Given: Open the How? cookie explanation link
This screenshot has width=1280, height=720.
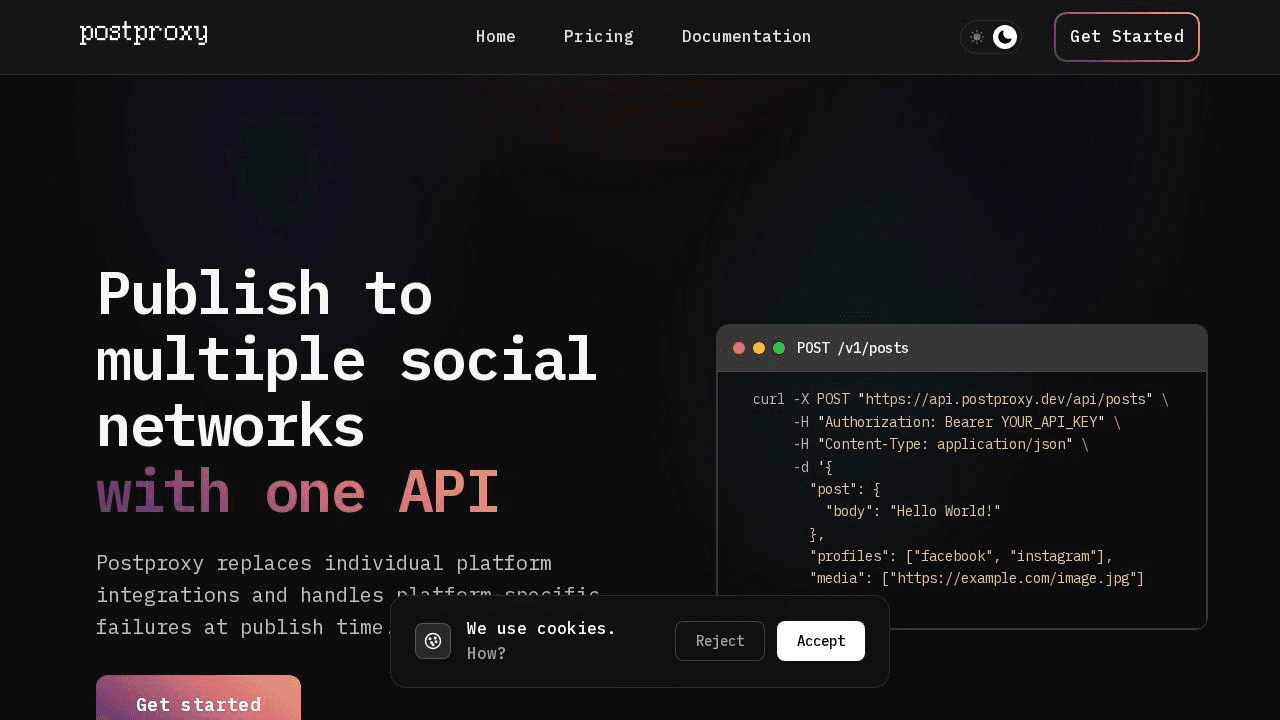Looking at the screenshot, I should click(x=487, y=653).
